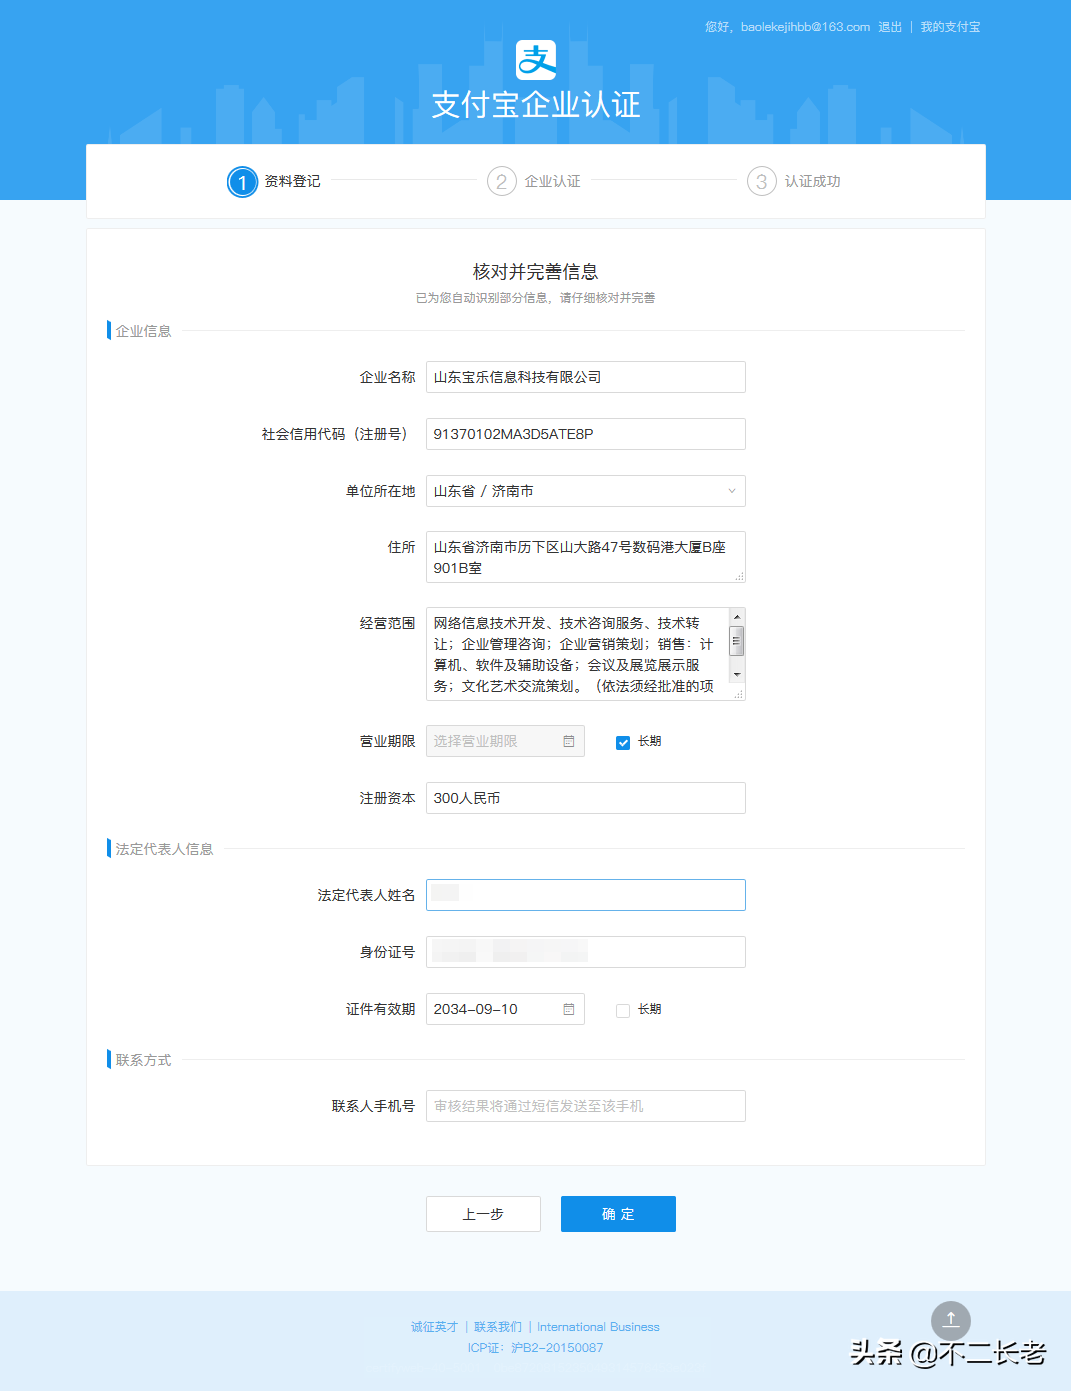
Task: Click 退出 to log out
Action: point(890,27)
